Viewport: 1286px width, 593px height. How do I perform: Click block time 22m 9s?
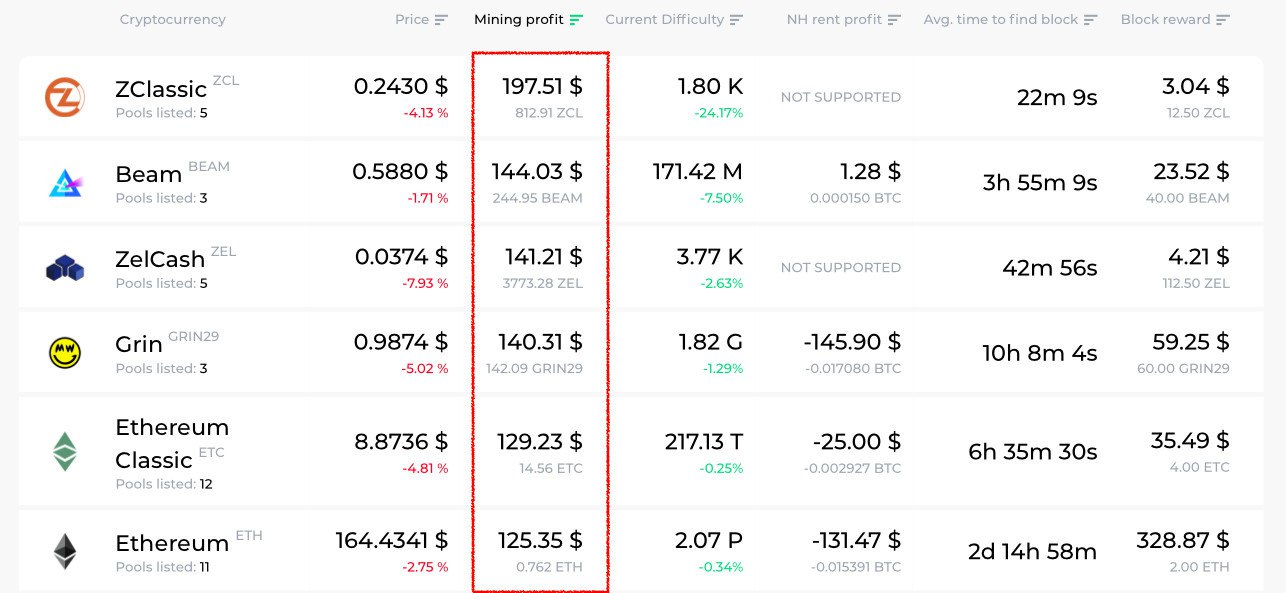(1057, 97)
